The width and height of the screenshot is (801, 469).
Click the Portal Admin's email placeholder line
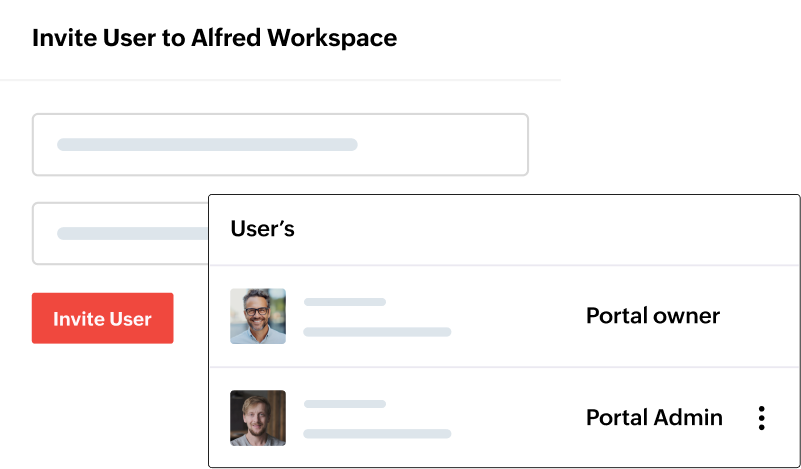(377, 433)
